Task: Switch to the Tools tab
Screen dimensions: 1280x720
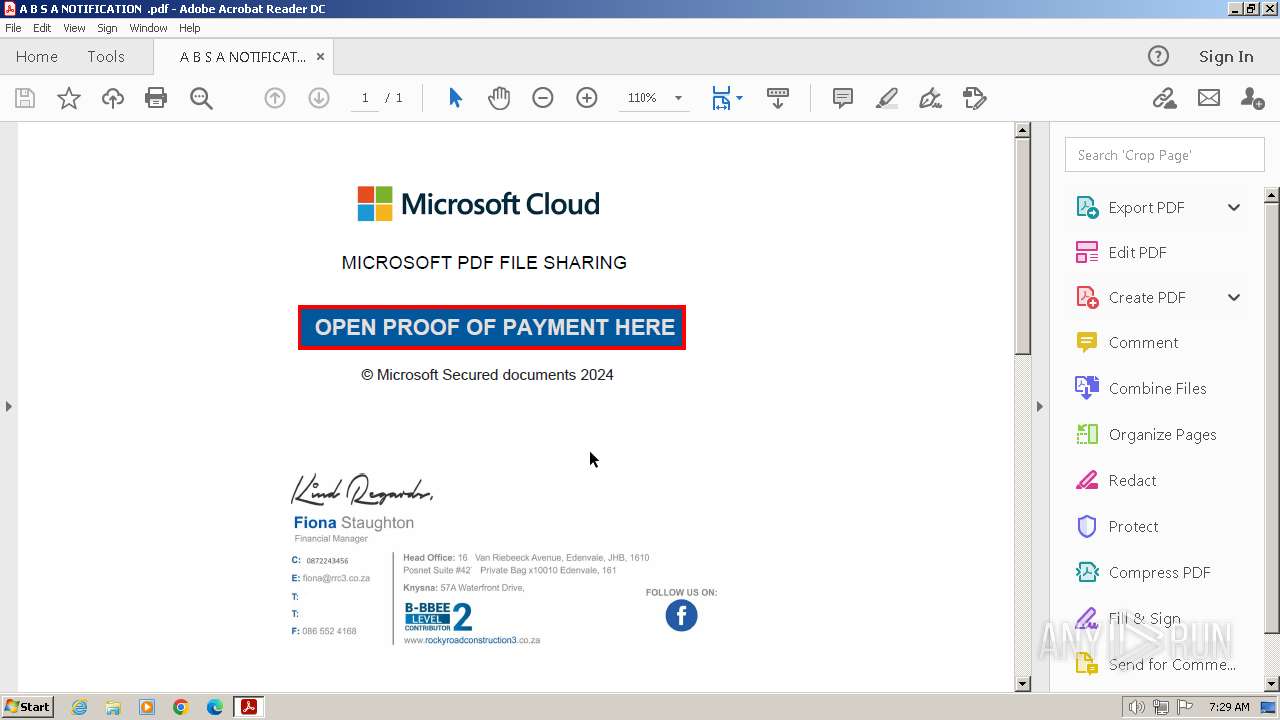Action: [x=106, y=56]
